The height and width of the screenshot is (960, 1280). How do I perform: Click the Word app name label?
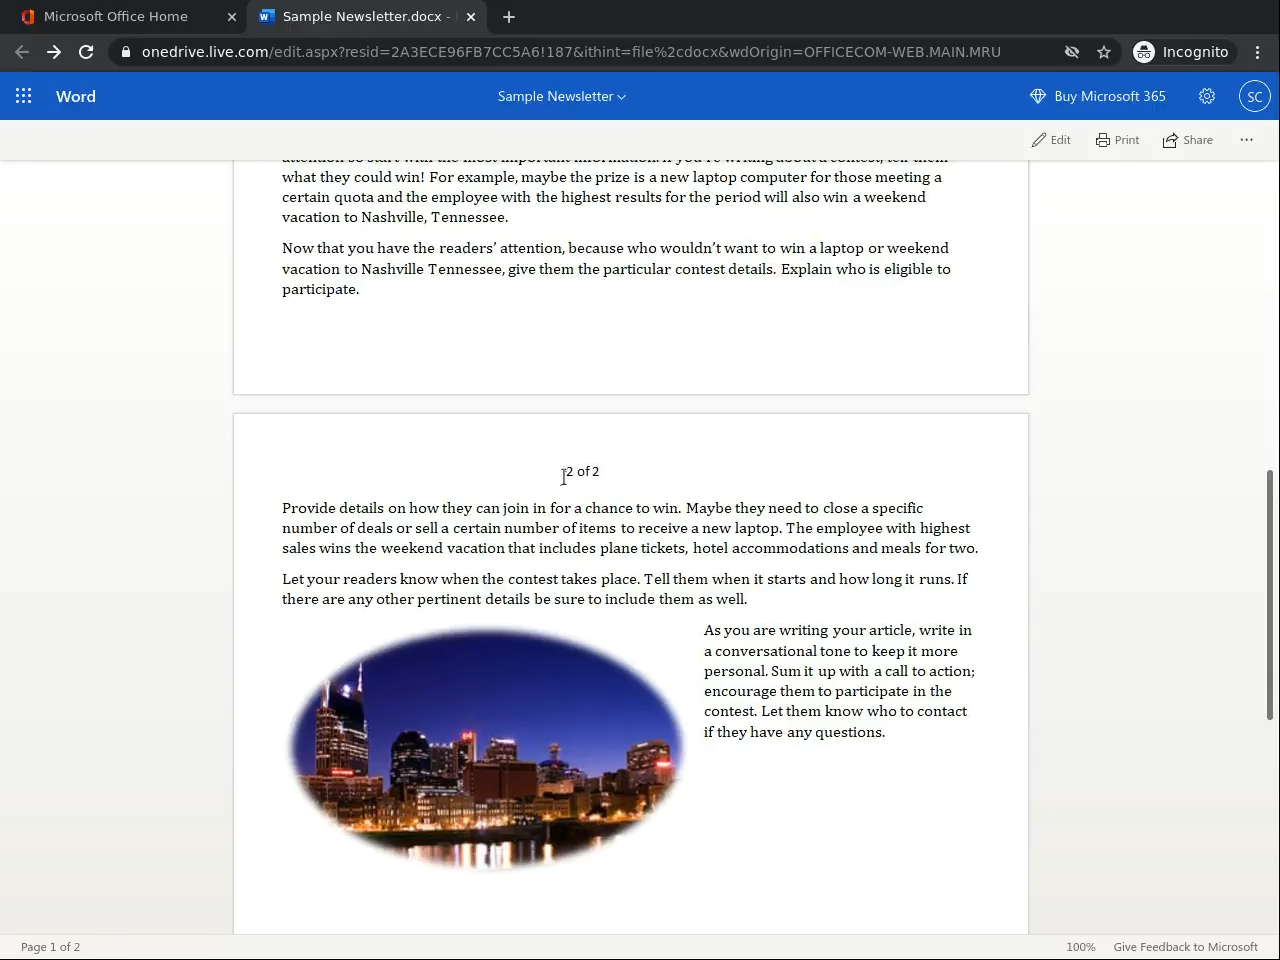76,96
